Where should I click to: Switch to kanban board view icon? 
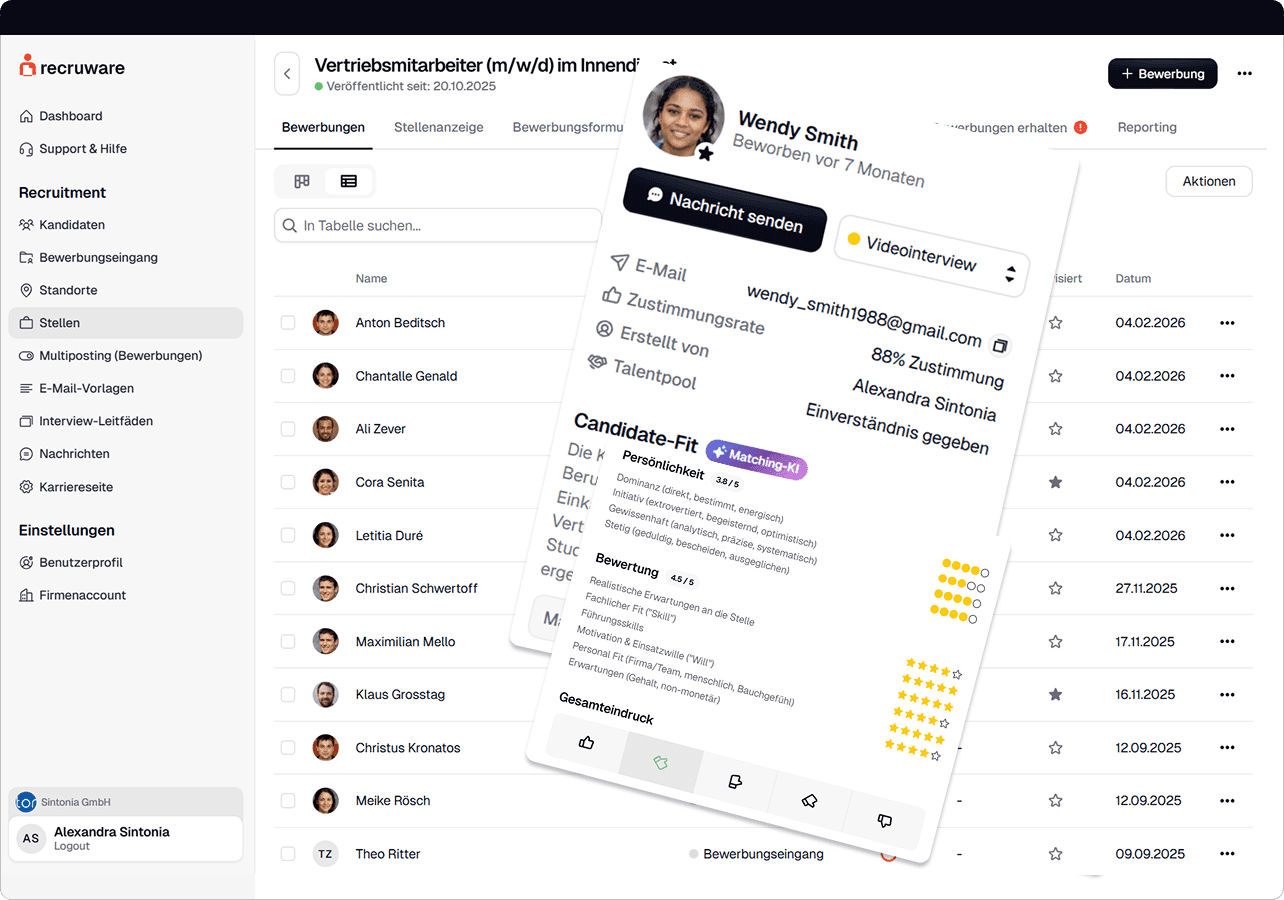pyautogui.click(x=302, y=181)
